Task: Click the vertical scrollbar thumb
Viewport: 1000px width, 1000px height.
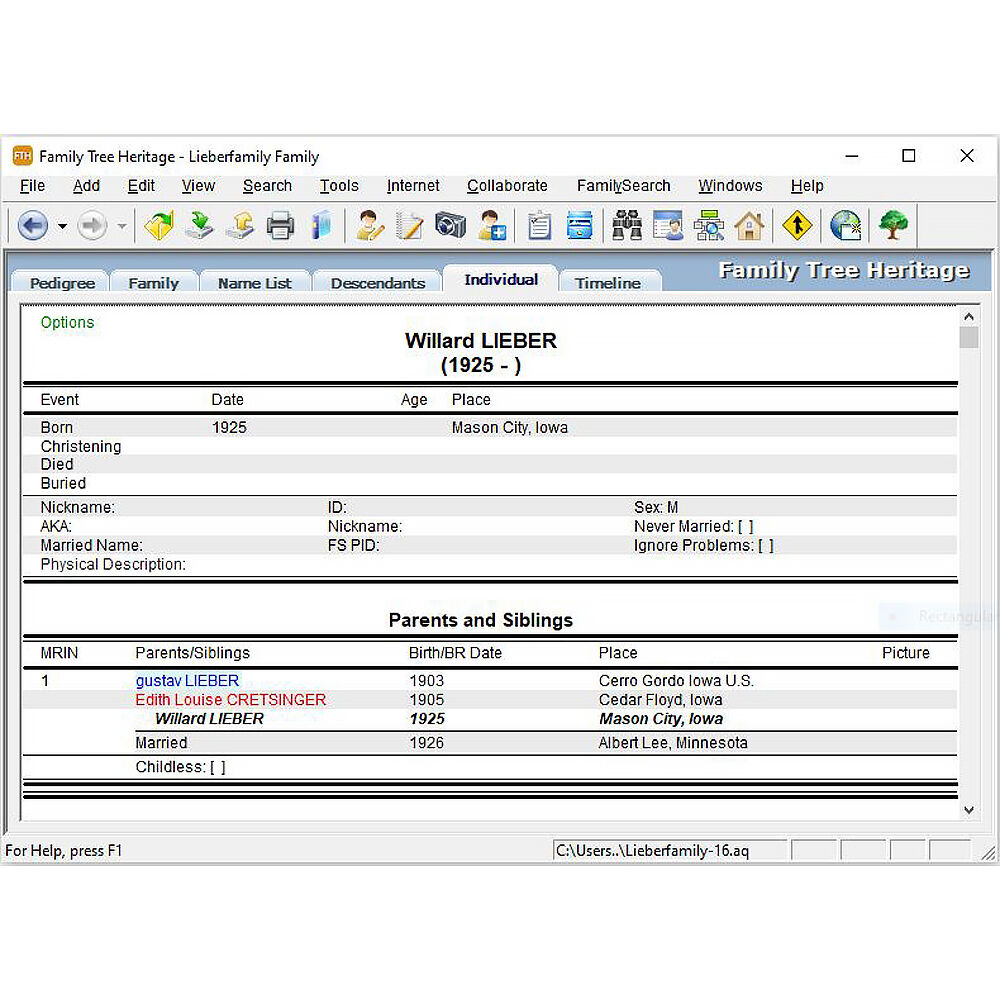Action: coord(969,337)
